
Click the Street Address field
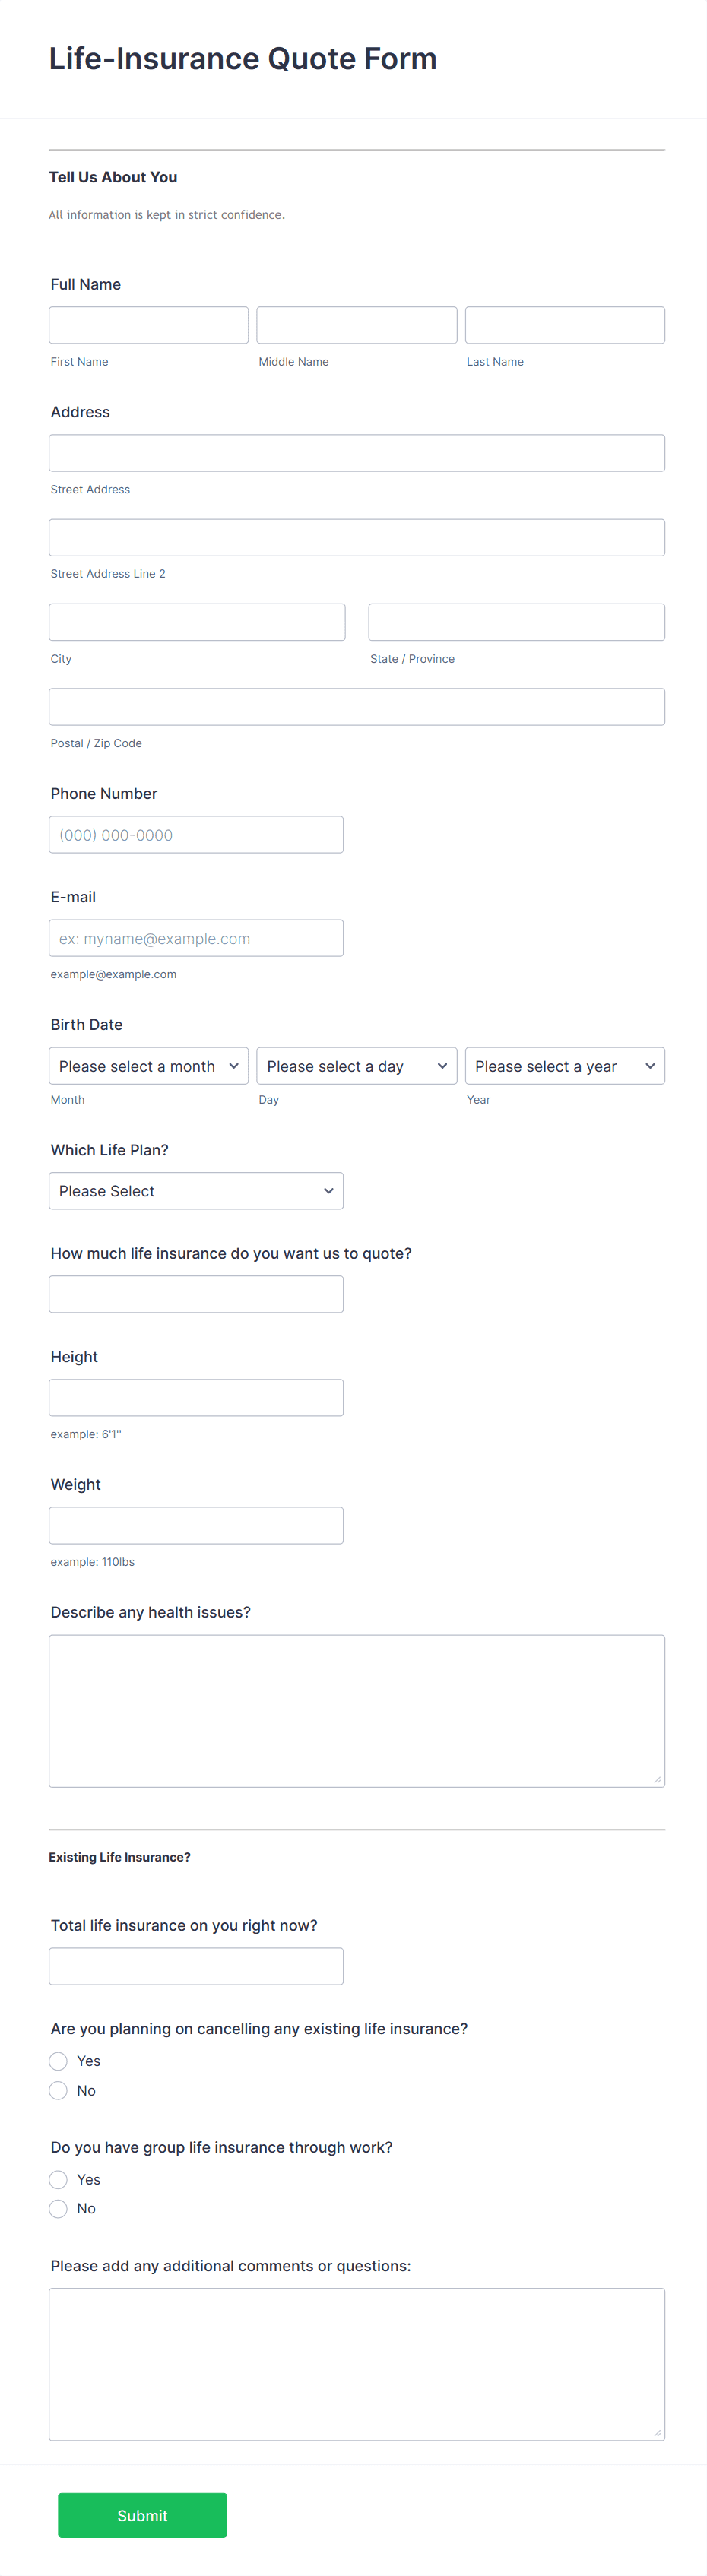tap(356, 452)
